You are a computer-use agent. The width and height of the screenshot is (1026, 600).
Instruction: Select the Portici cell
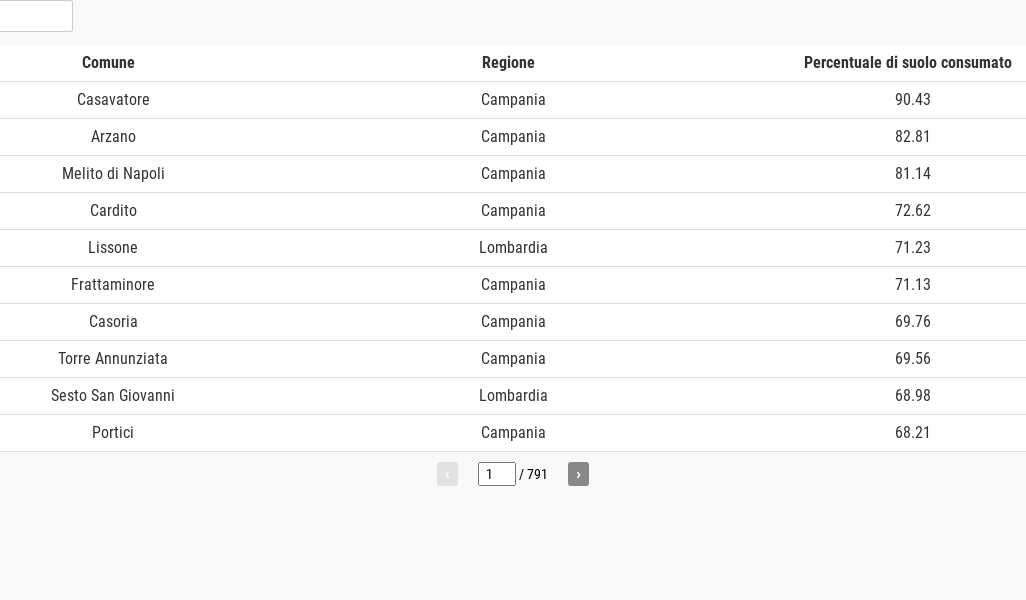point(113,433)
